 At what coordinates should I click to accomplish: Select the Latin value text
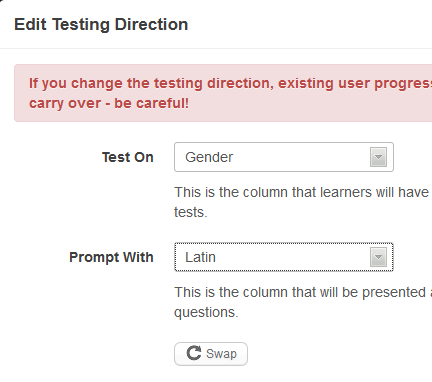click(200, 257)
